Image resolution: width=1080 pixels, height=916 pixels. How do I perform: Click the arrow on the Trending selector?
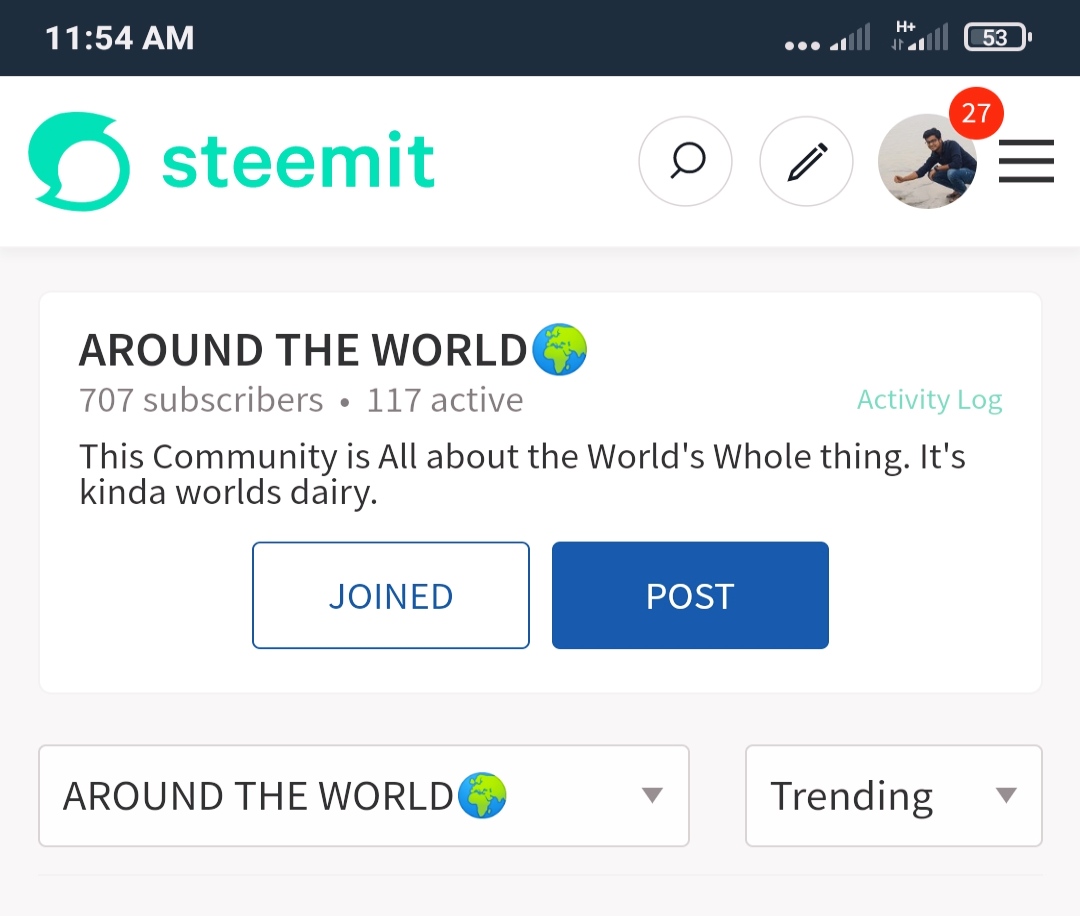pyautogui.click(x=1006, y=795)
